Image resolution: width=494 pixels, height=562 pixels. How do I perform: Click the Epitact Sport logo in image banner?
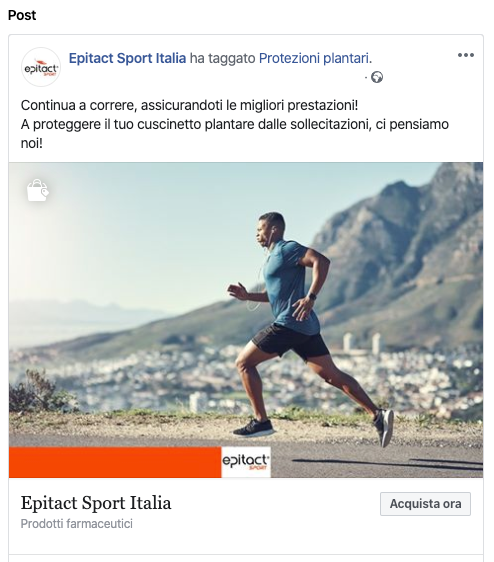click(x=246, y=462)
